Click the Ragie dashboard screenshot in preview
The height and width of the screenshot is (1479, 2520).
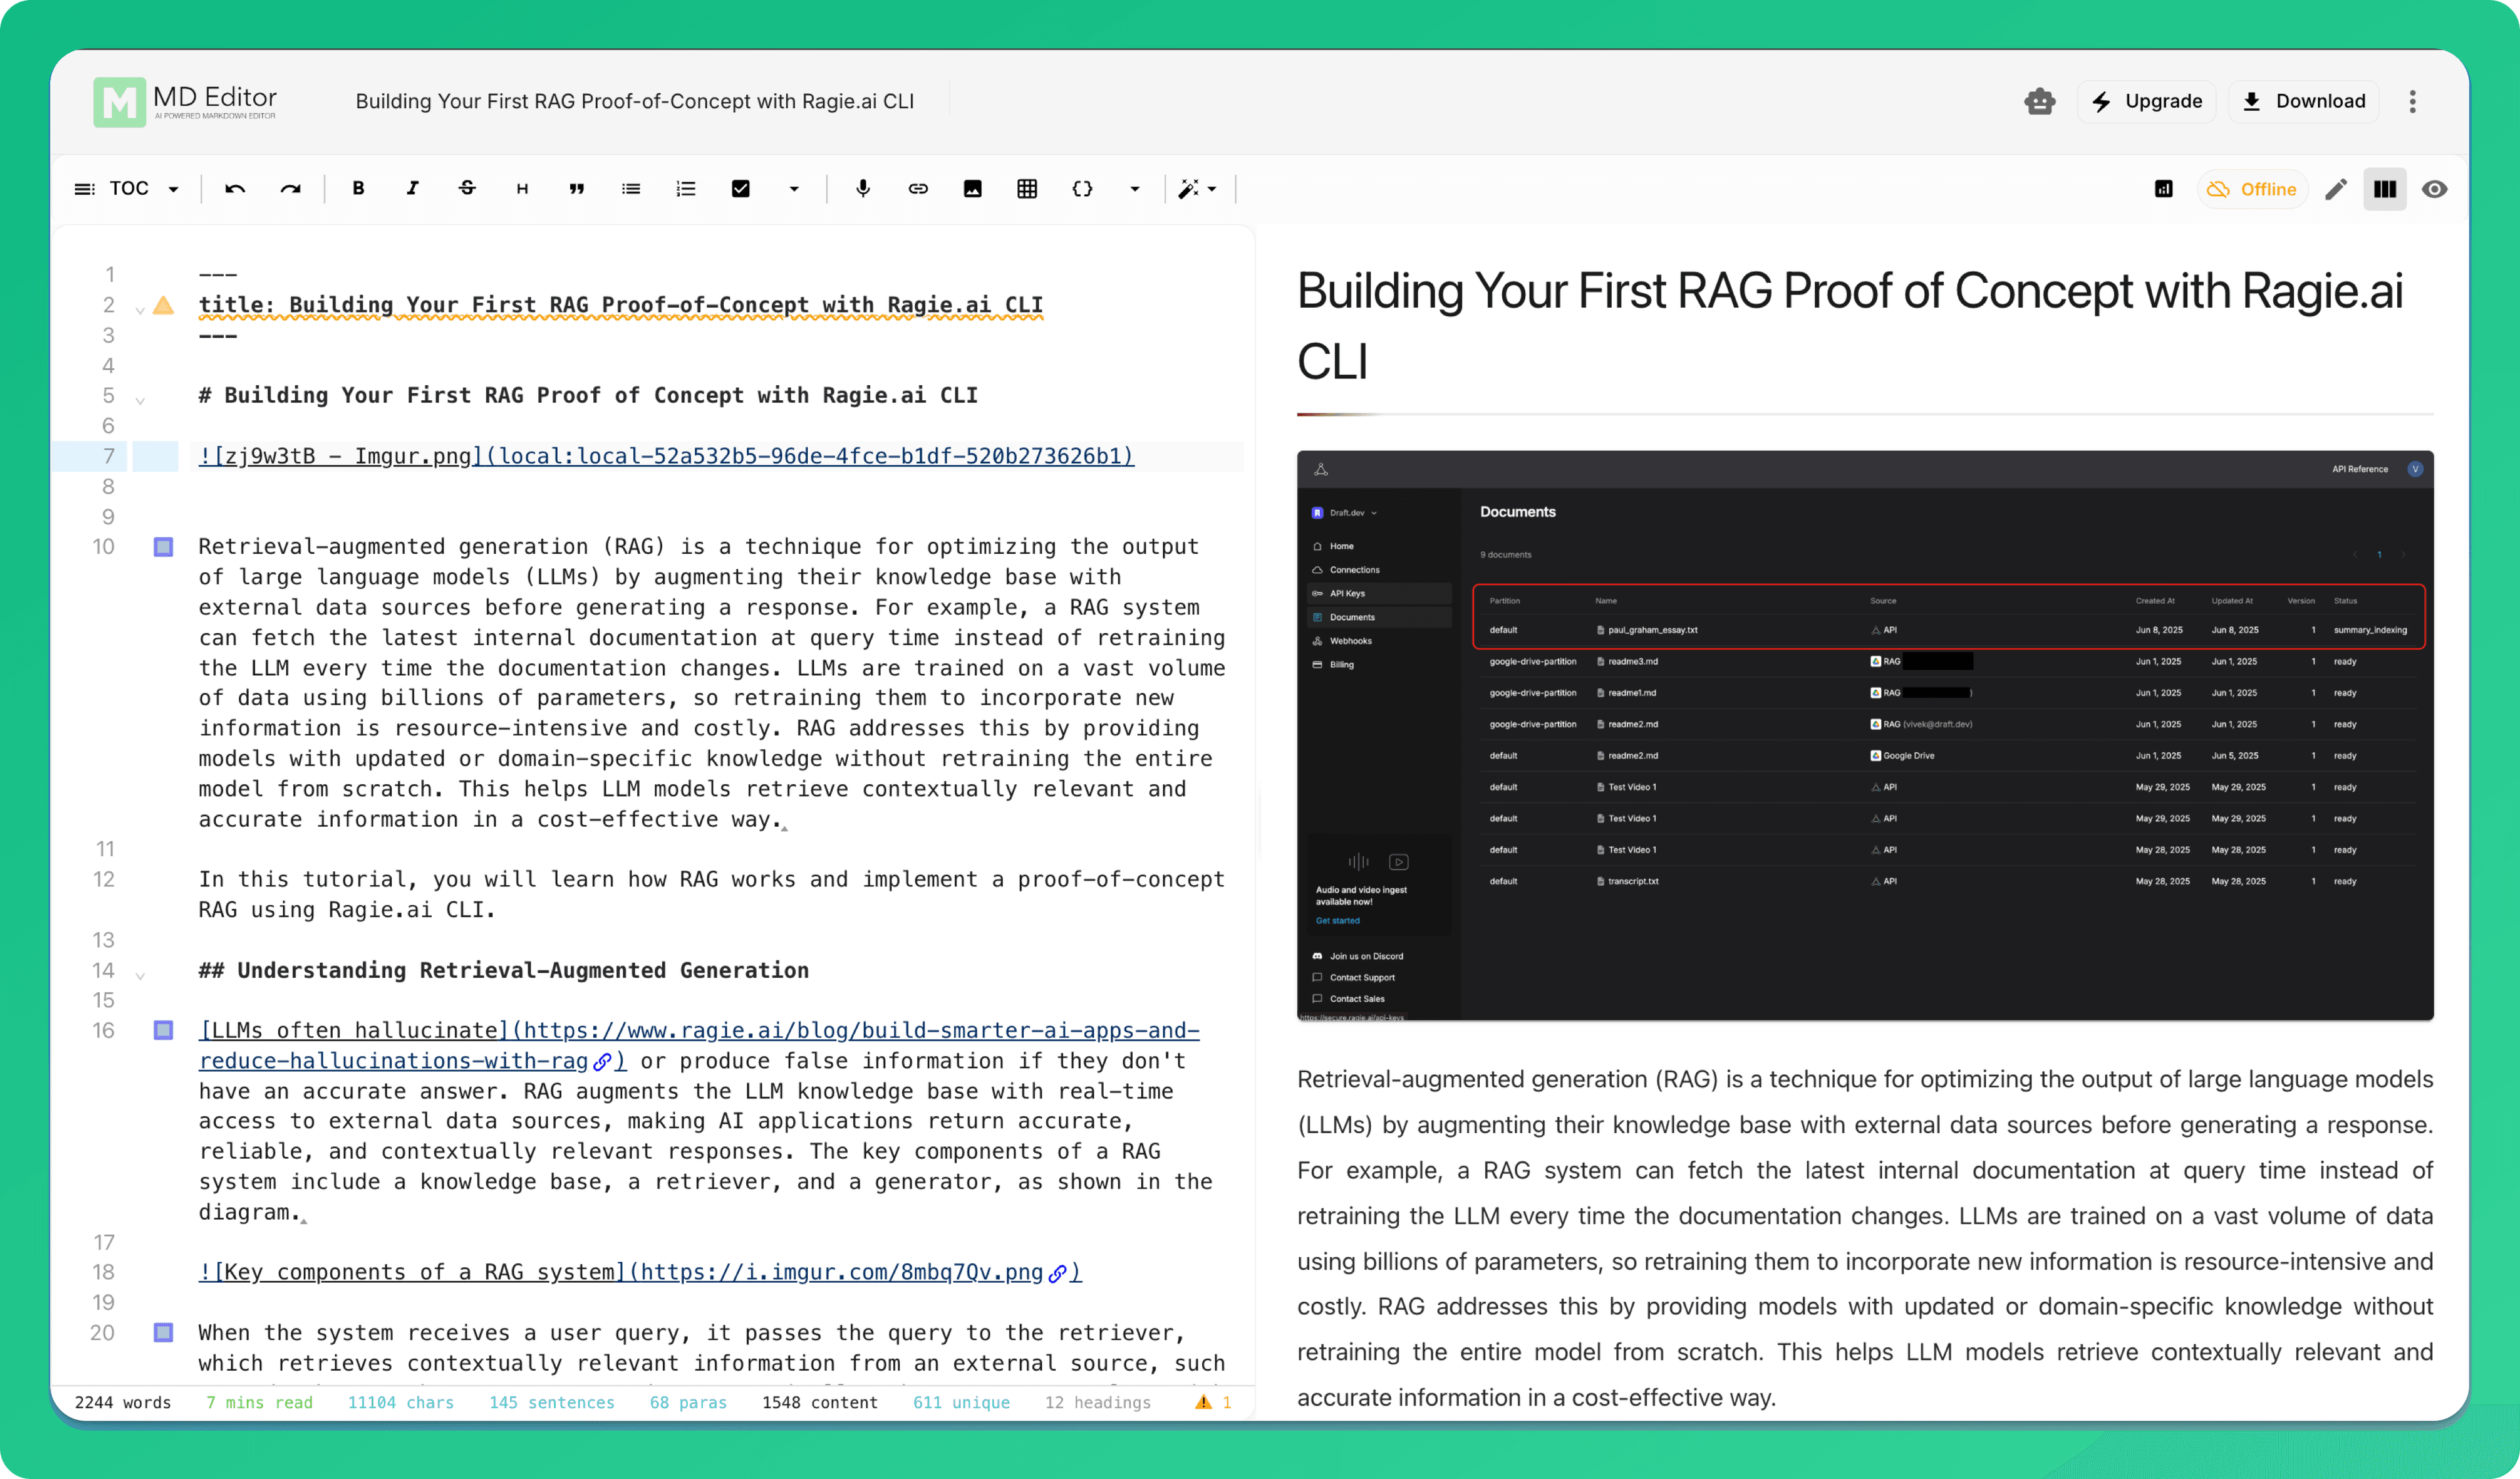(1865, 735)
